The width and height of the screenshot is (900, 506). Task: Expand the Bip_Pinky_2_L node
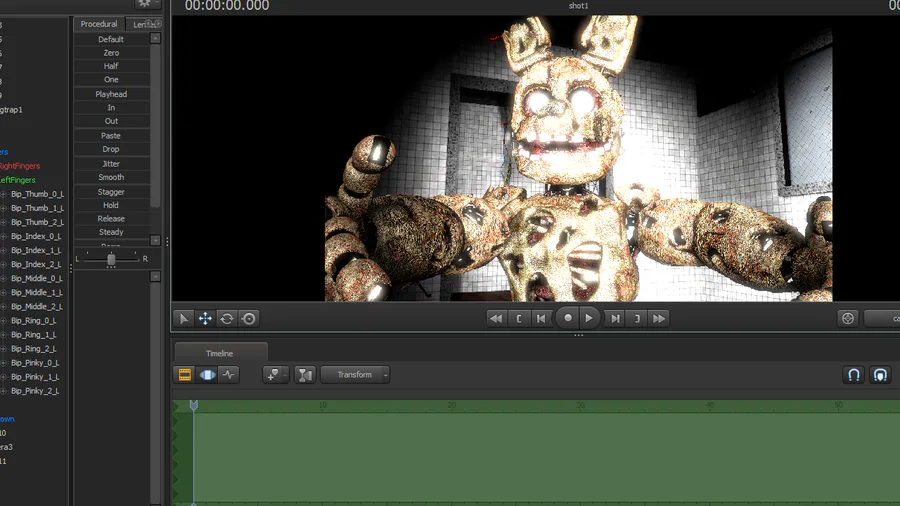[3, 391]
